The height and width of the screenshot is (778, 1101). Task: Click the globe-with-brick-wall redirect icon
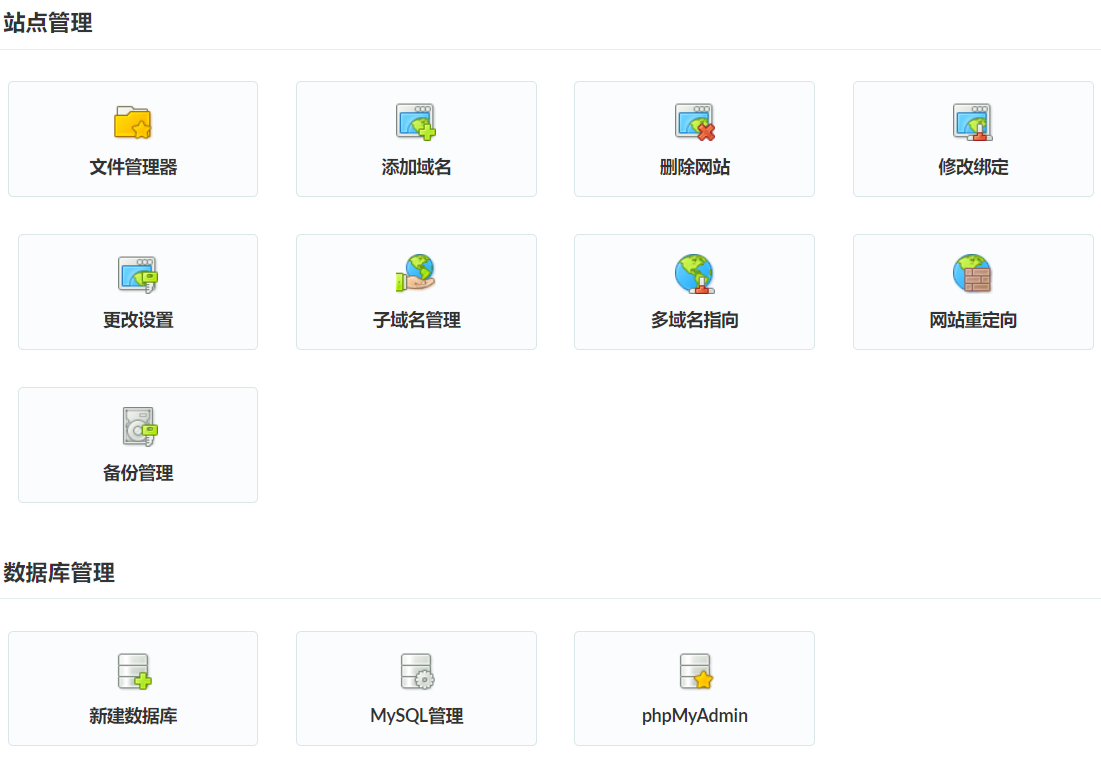pyautogui.click(x=972, y=274)
